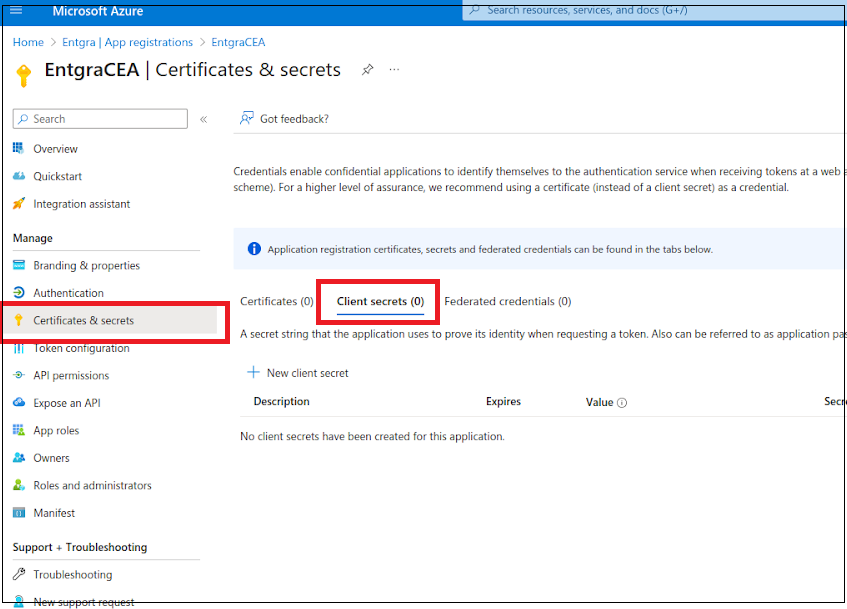The height and width of the screenshot is (609, 847).
Task: Focus the global search resources box
Action: click(654, 11)
